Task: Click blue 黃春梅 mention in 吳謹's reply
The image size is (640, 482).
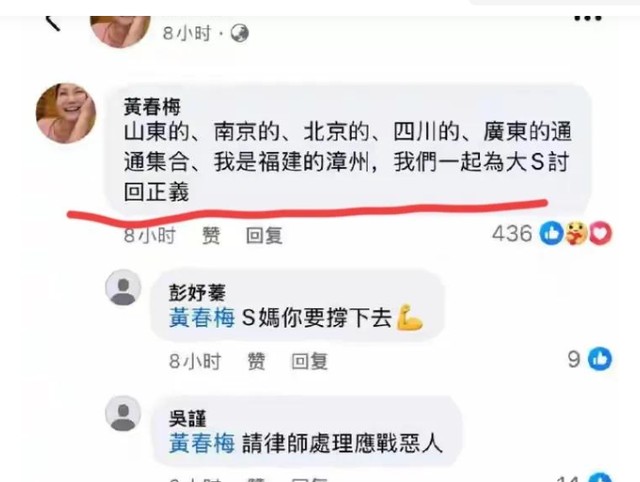Action: pos(202,444)
